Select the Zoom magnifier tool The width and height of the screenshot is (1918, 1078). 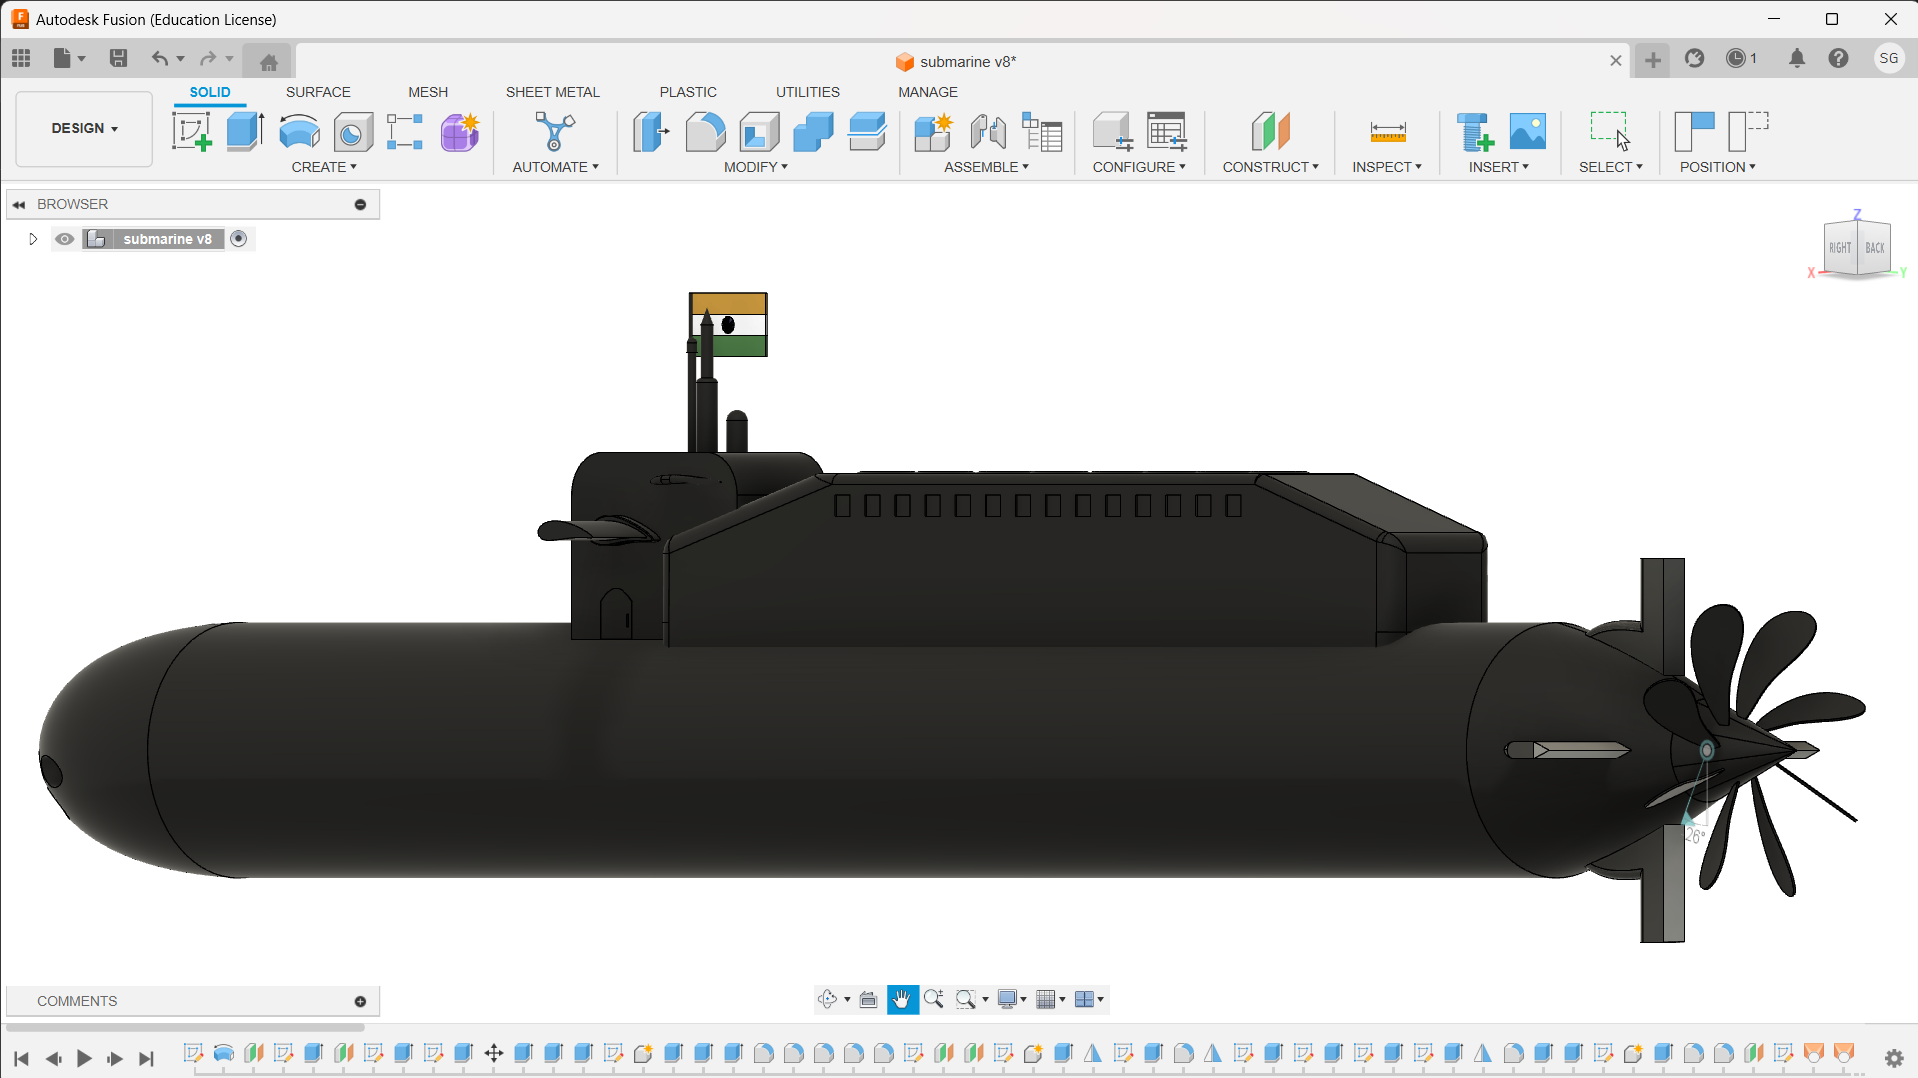934,999
